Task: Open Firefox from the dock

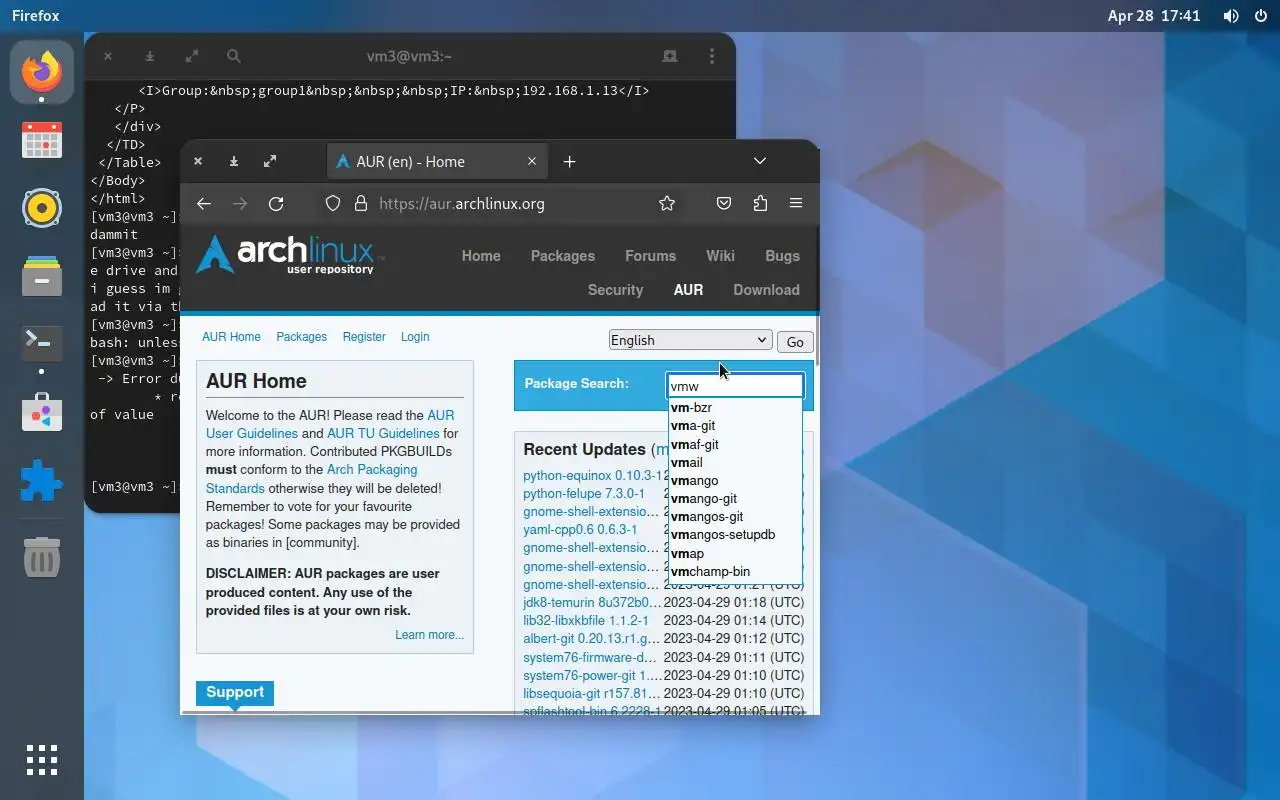Action: [x=42, y=71]
